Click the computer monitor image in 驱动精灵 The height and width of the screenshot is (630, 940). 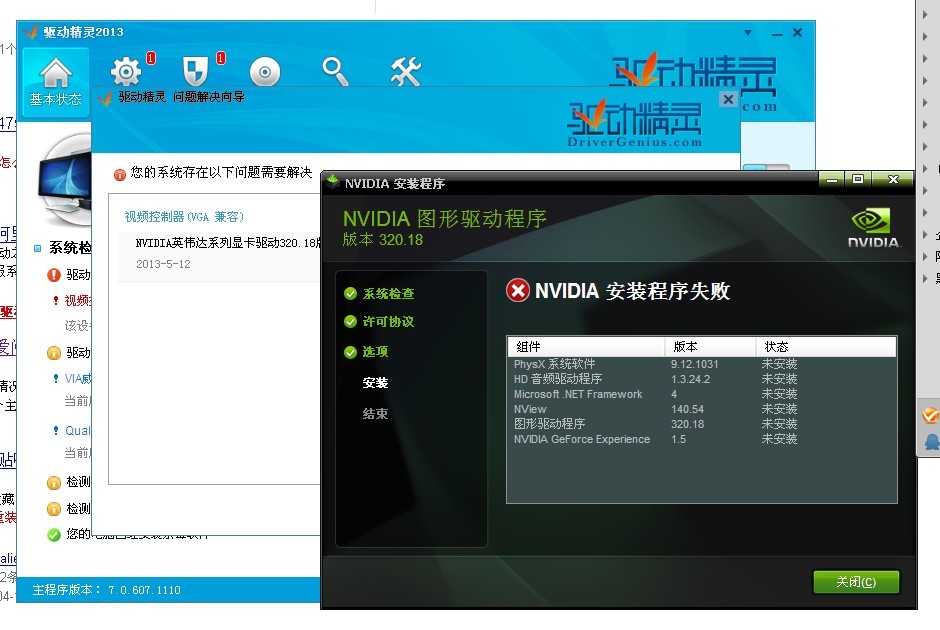65,180
